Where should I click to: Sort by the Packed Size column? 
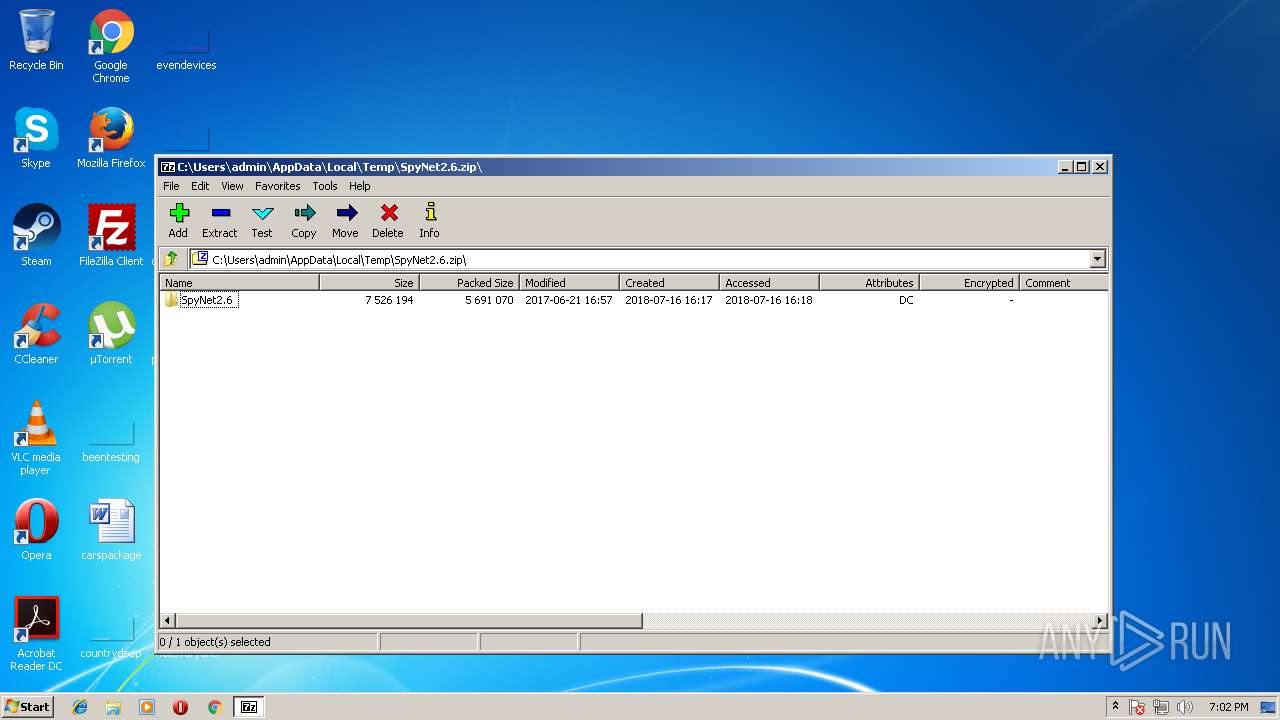[469, 283]
